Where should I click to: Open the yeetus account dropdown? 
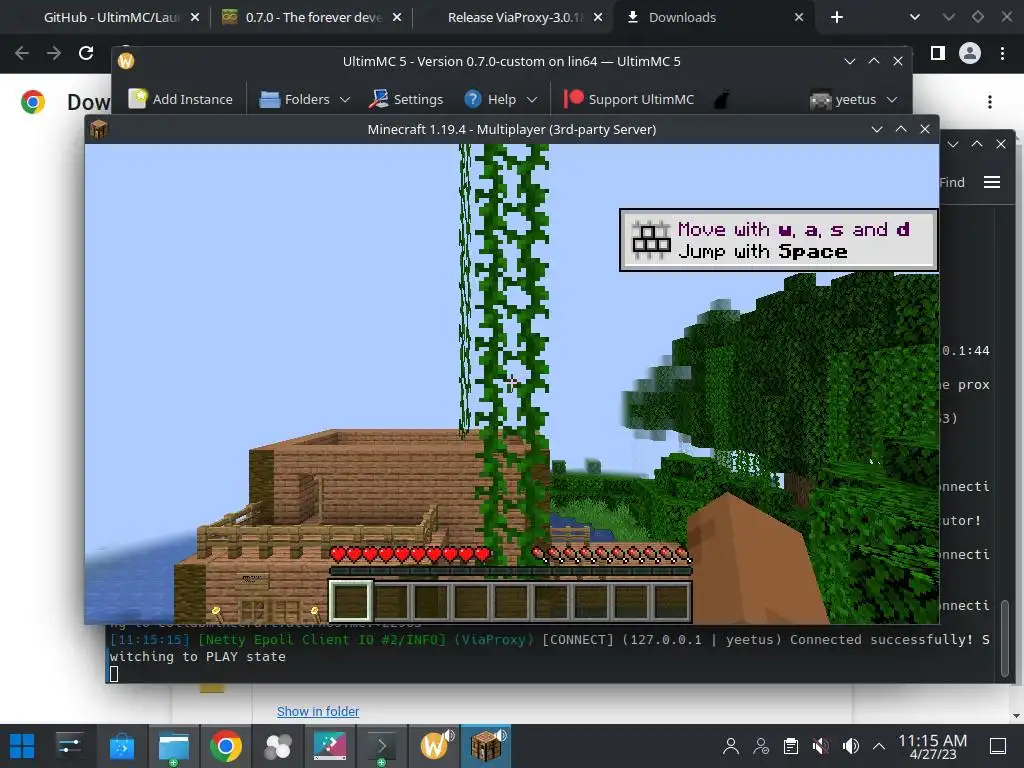[854, 100]
